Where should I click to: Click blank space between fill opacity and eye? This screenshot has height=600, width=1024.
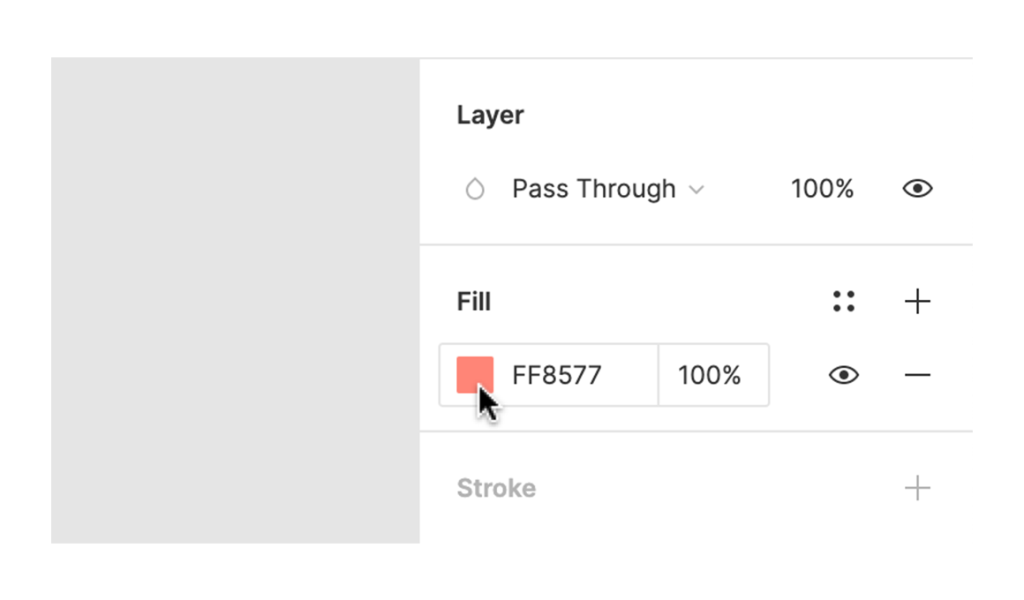[798, 375]
